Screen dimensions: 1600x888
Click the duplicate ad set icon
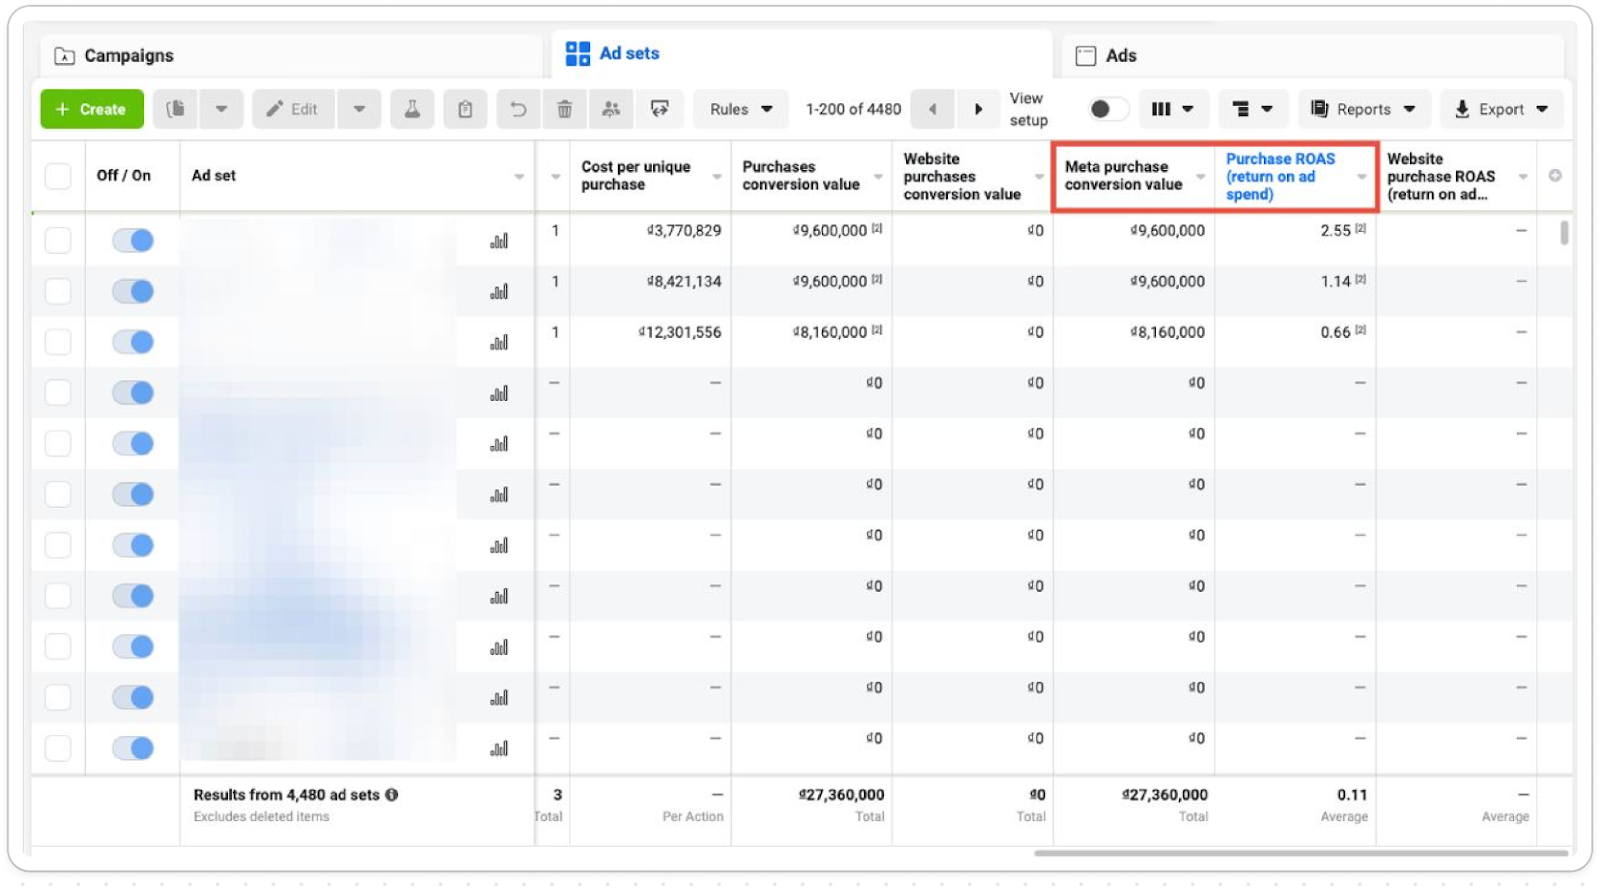(176, 109)
